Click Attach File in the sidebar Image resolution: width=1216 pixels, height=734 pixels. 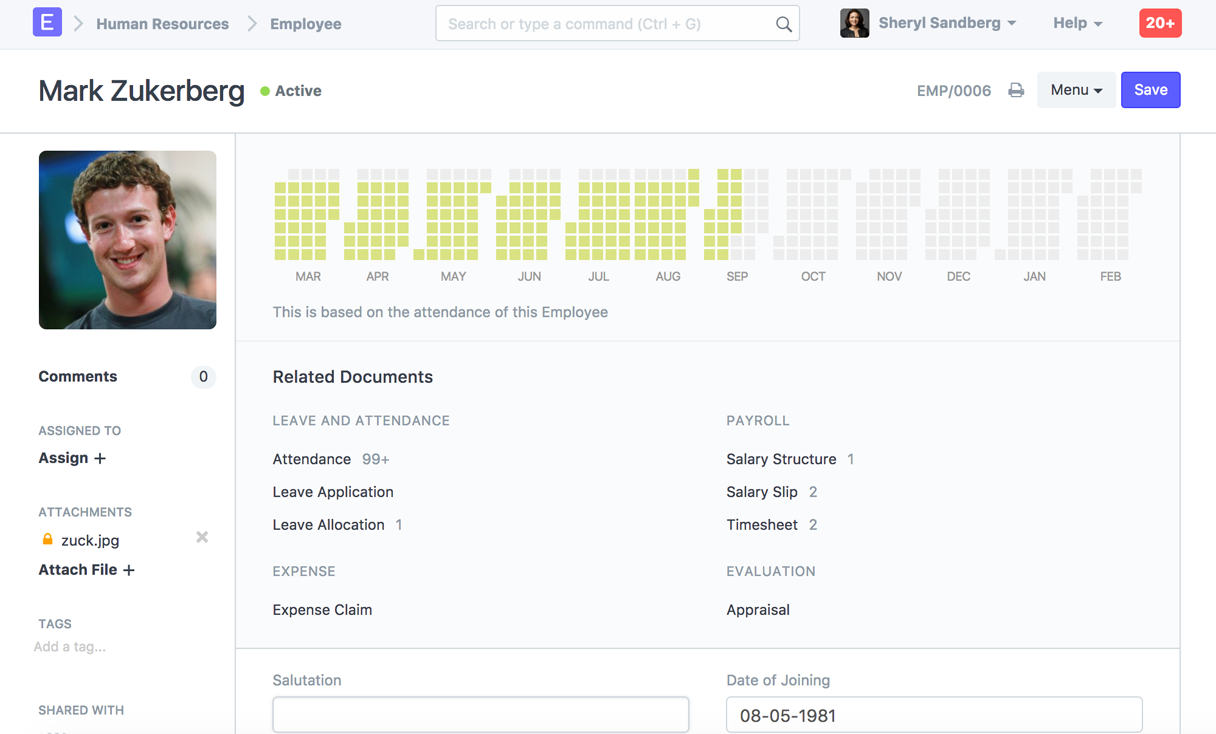point(77,570)
